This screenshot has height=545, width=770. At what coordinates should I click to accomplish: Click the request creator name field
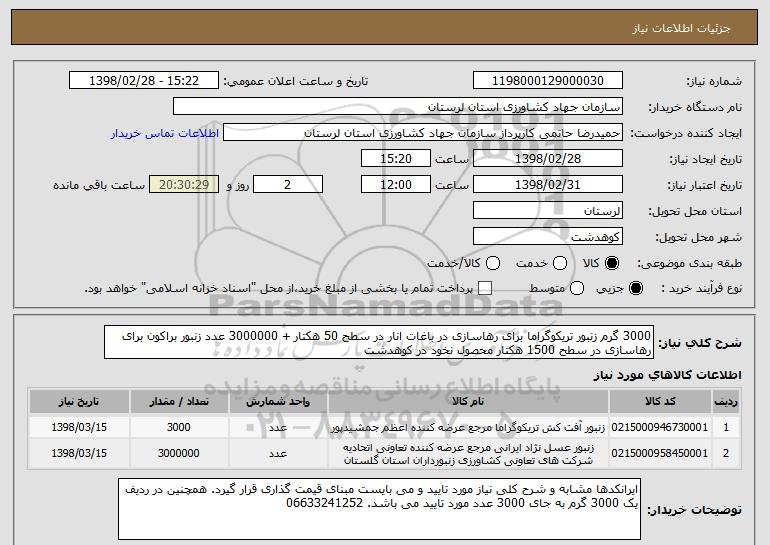click(x=423, y=133)
